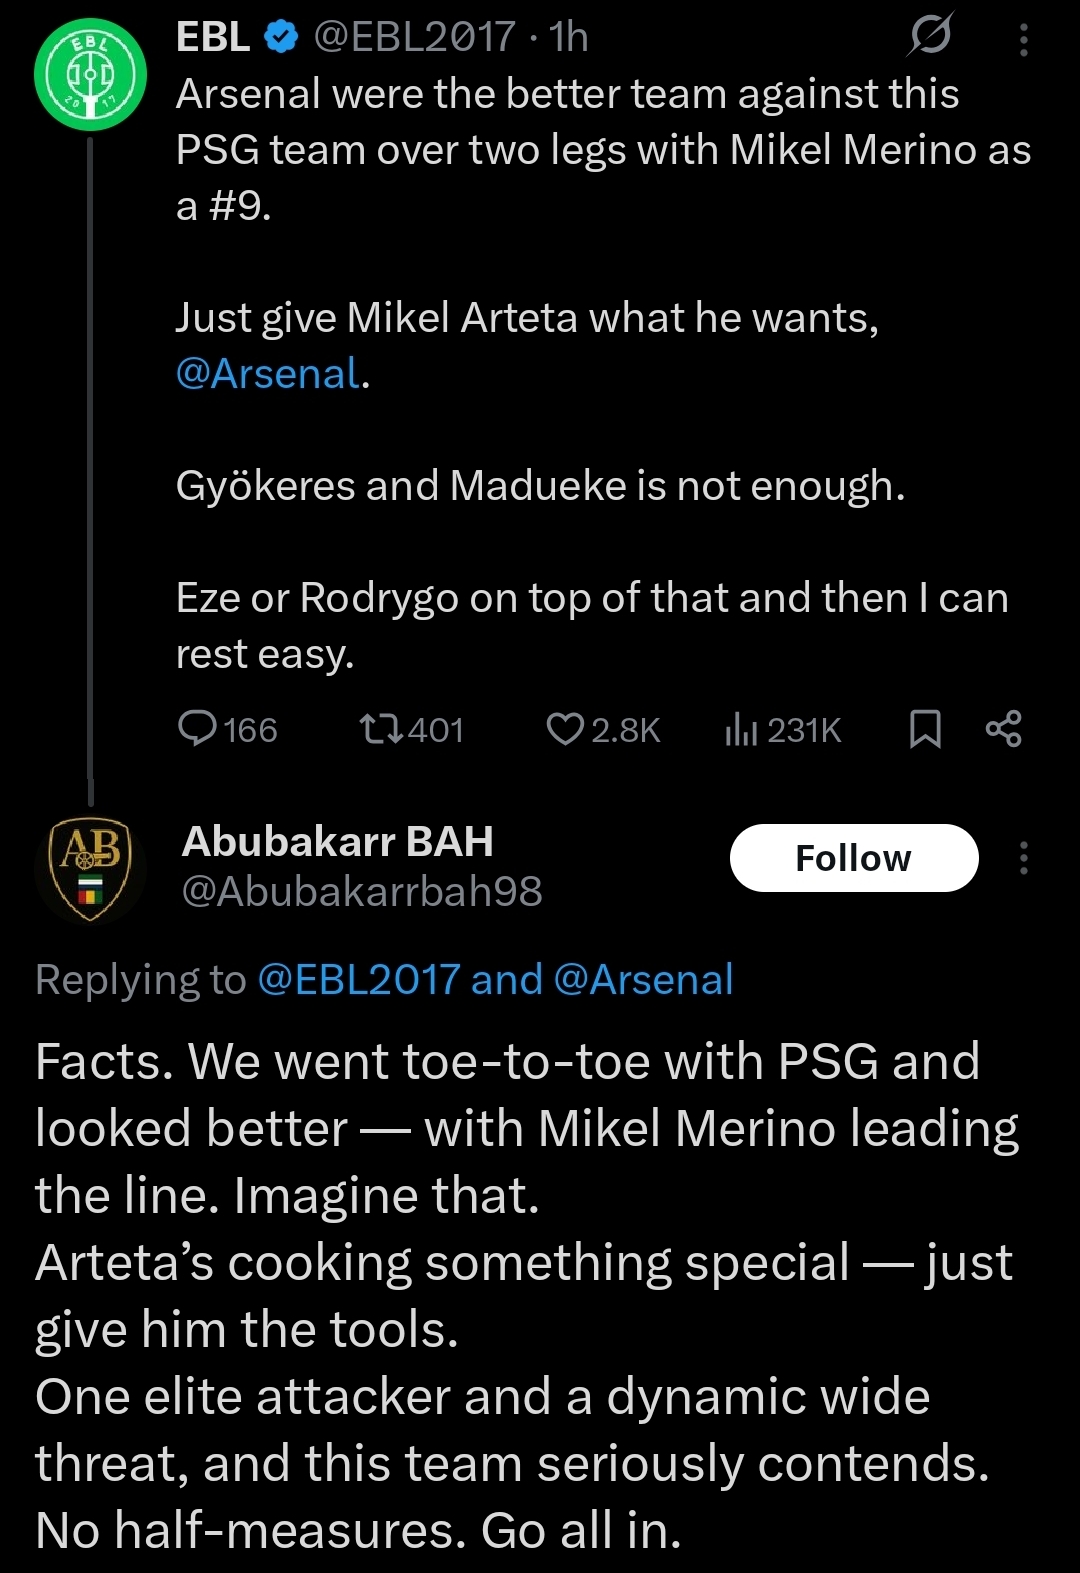Image resolution: width=1080 pixels, height=1573 pixels.
Task: Open the @EBL2017 link in Replying to line
Action: [359, 979]
